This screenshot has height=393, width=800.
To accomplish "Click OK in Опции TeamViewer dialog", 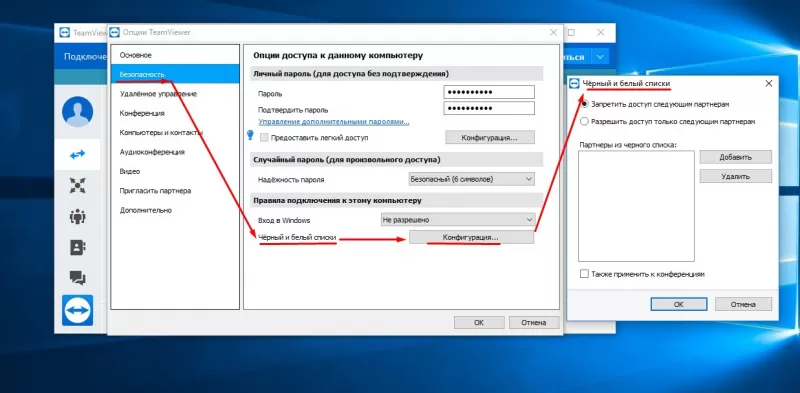I will click(x=479, y=323).
